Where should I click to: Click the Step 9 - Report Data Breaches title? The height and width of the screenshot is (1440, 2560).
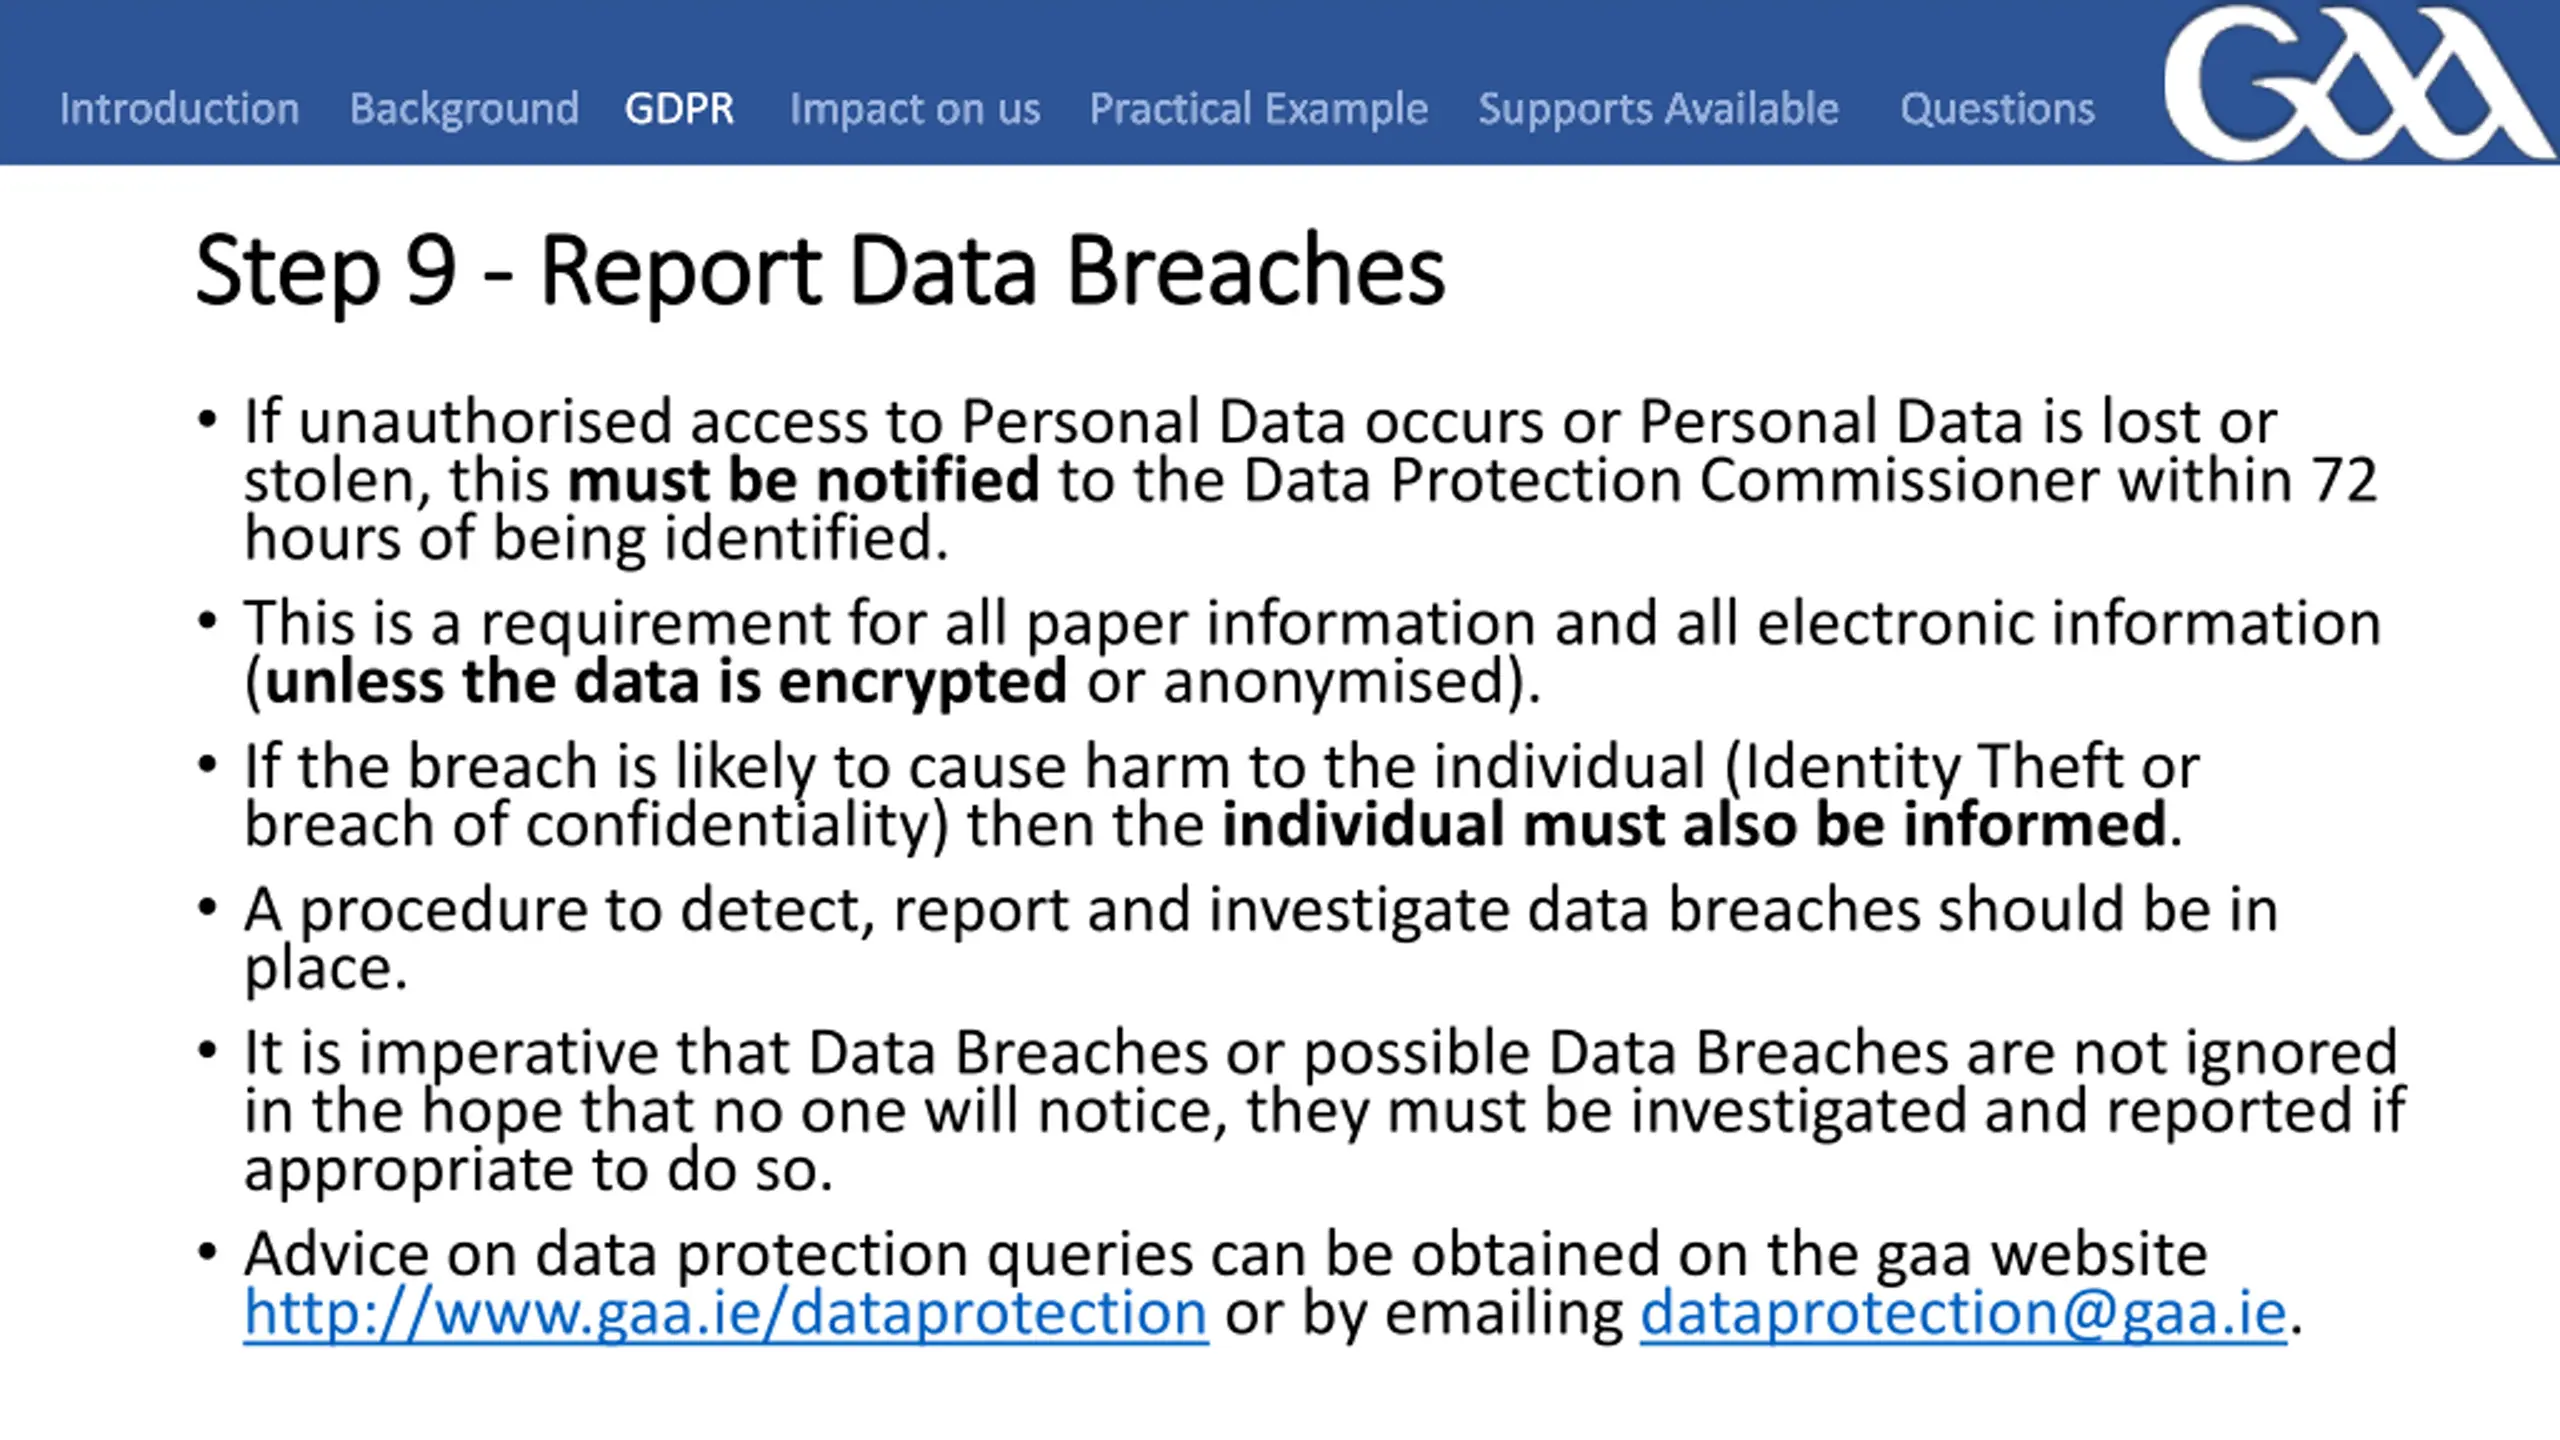[820, 271]
